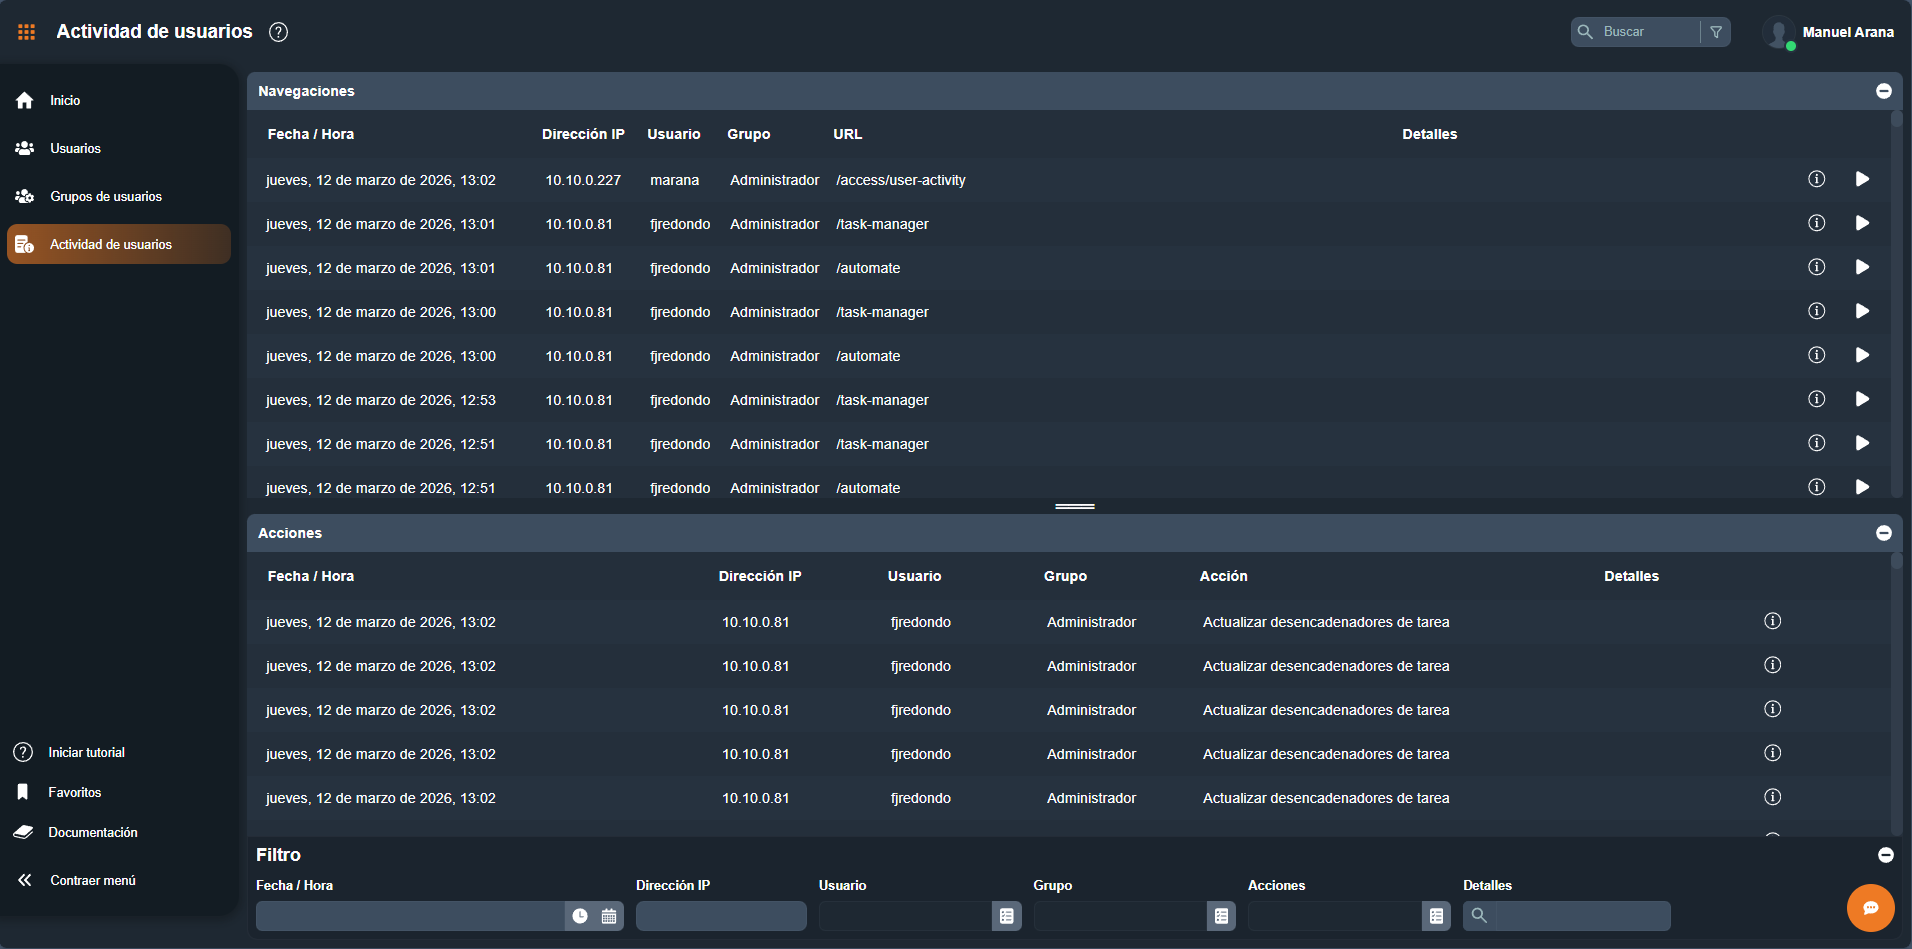
Task: Open the calendar date picker in the filter
Action: coord(609,916)
